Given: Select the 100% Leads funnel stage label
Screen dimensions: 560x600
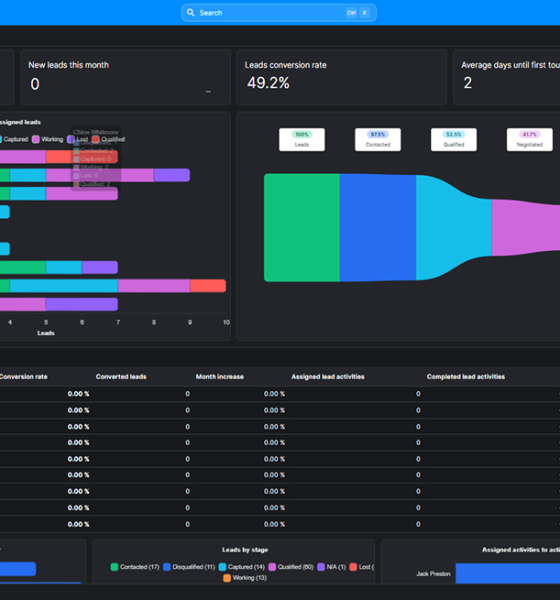Looking at the screenshot, I should pyautogui.click(x=302, y=140).
